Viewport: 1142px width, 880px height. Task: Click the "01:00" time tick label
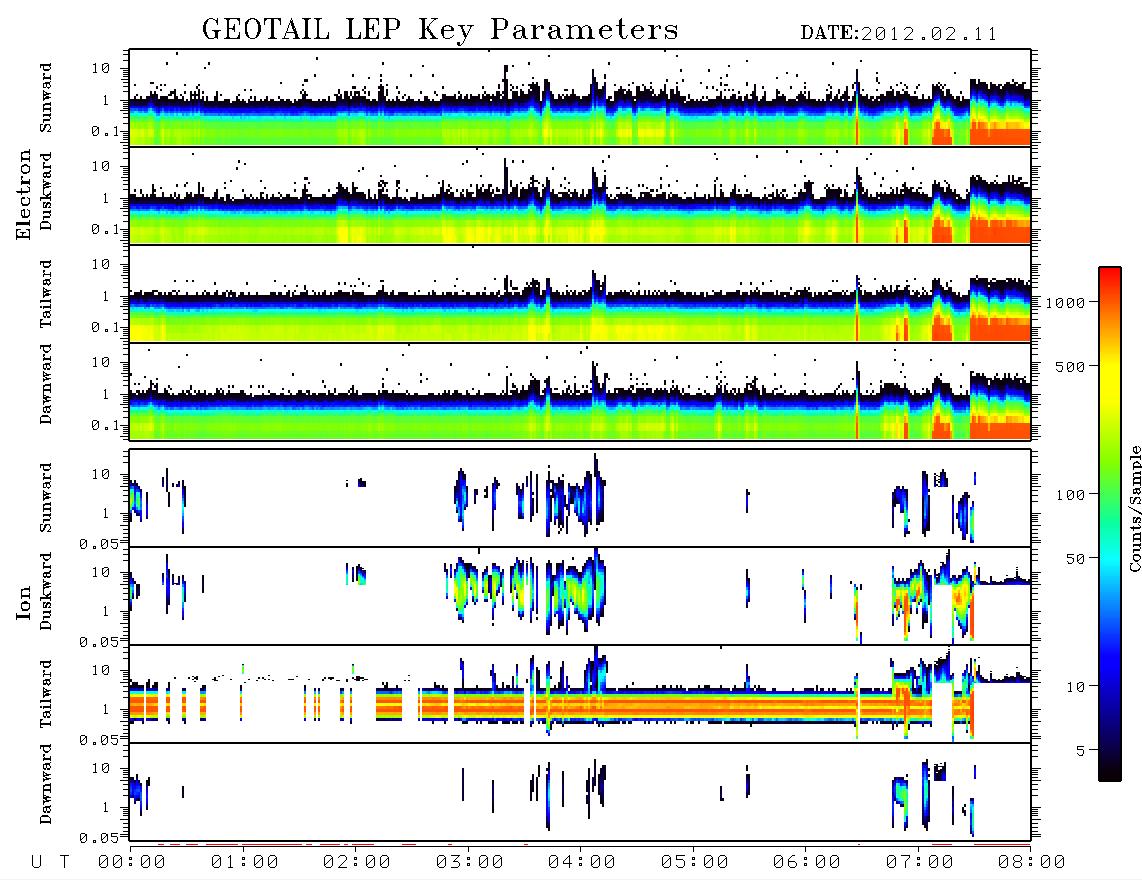[x=244, y=862]
